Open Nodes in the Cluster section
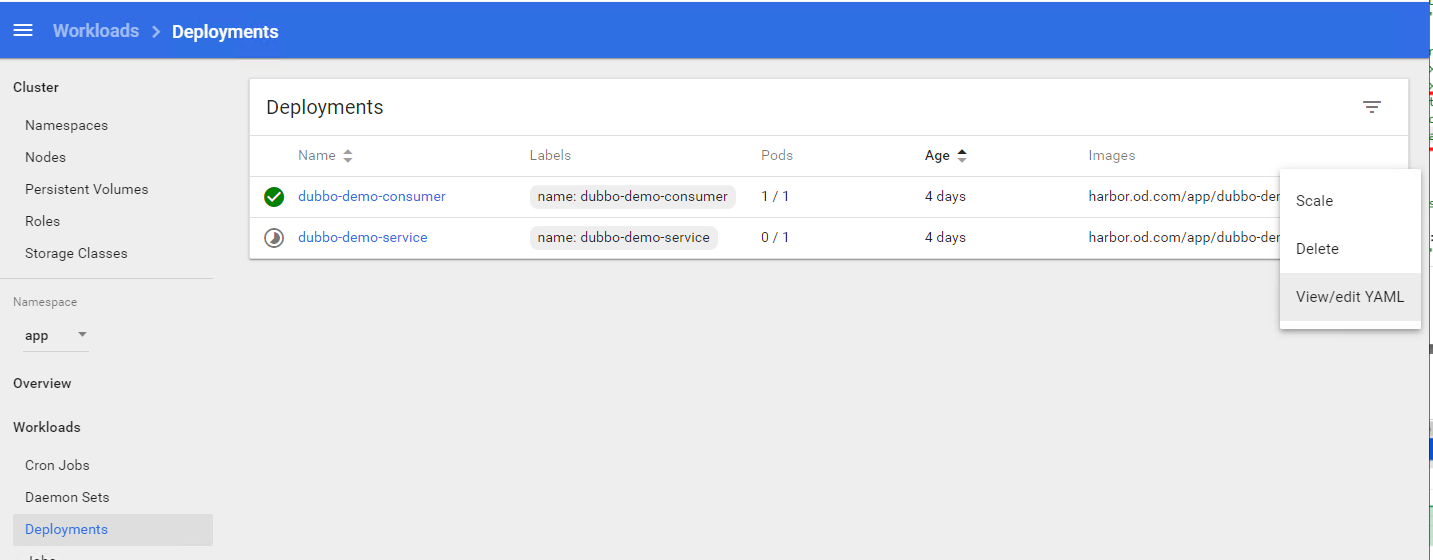 pos(45,158)
